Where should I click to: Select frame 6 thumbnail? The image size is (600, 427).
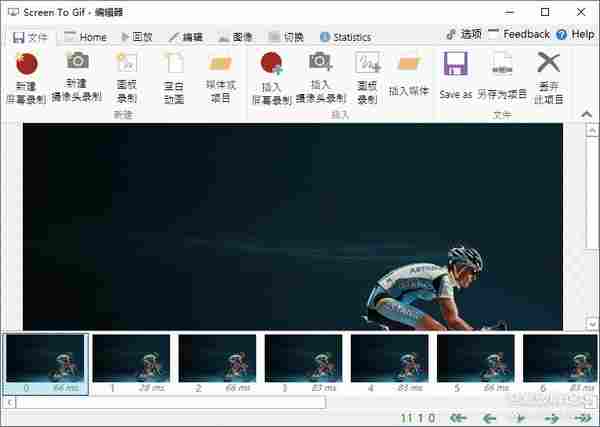tap(560, 364)
